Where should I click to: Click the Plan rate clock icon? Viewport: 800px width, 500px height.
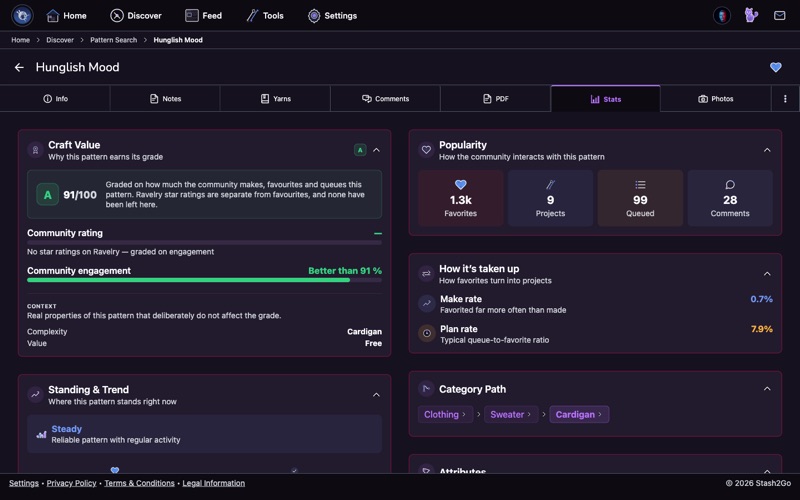pos(427,334)
